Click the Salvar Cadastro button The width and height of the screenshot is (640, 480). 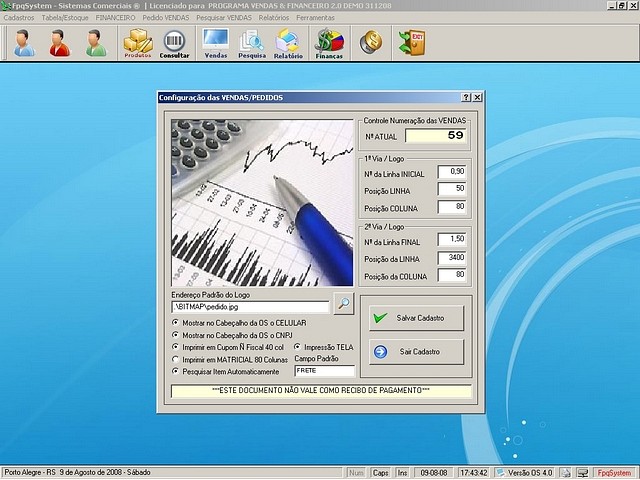click(416, 318)
